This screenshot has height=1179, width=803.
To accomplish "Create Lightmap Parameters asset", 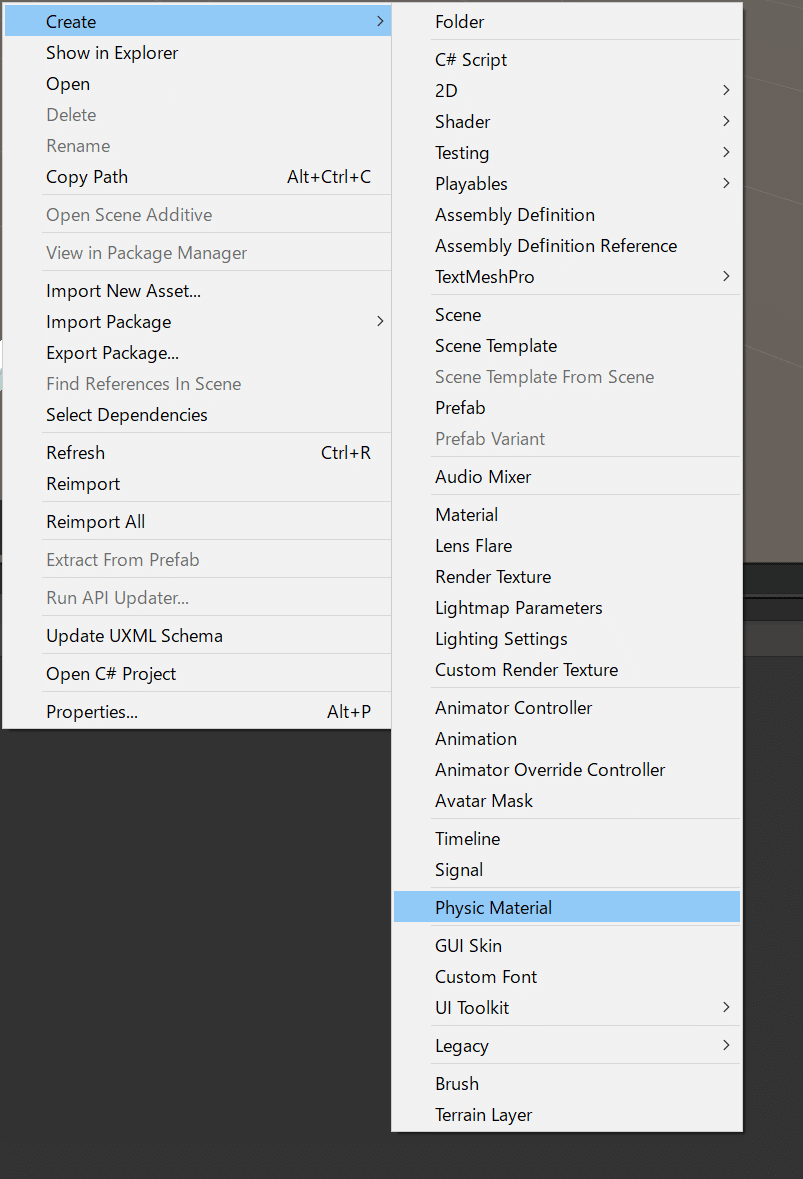I will 567,608.
